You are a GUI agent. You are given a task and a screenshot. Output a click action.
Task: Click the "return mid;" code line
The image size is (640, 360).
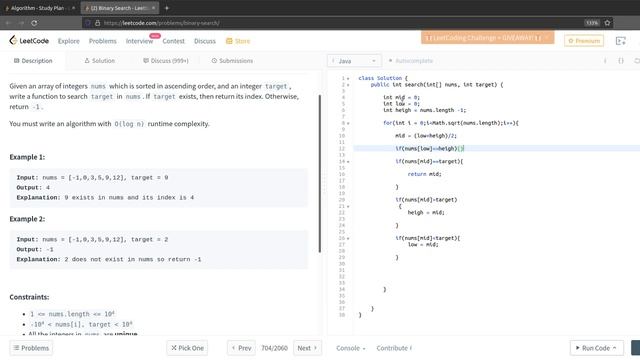tap(424, 174)
